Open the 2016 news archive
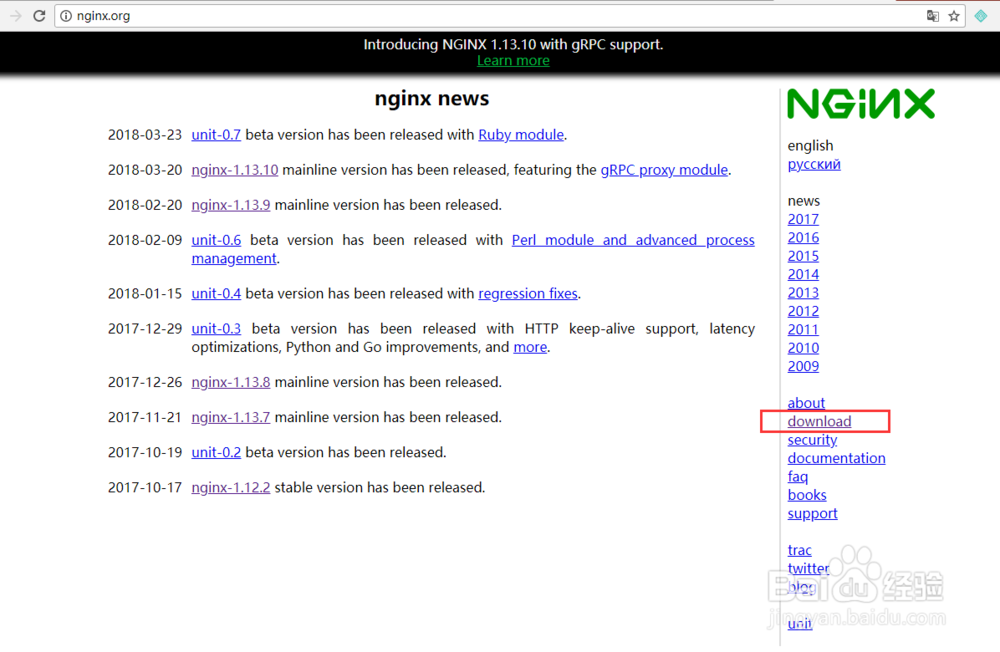Screen dimensions: 1000x652 (x=803, y=238)
